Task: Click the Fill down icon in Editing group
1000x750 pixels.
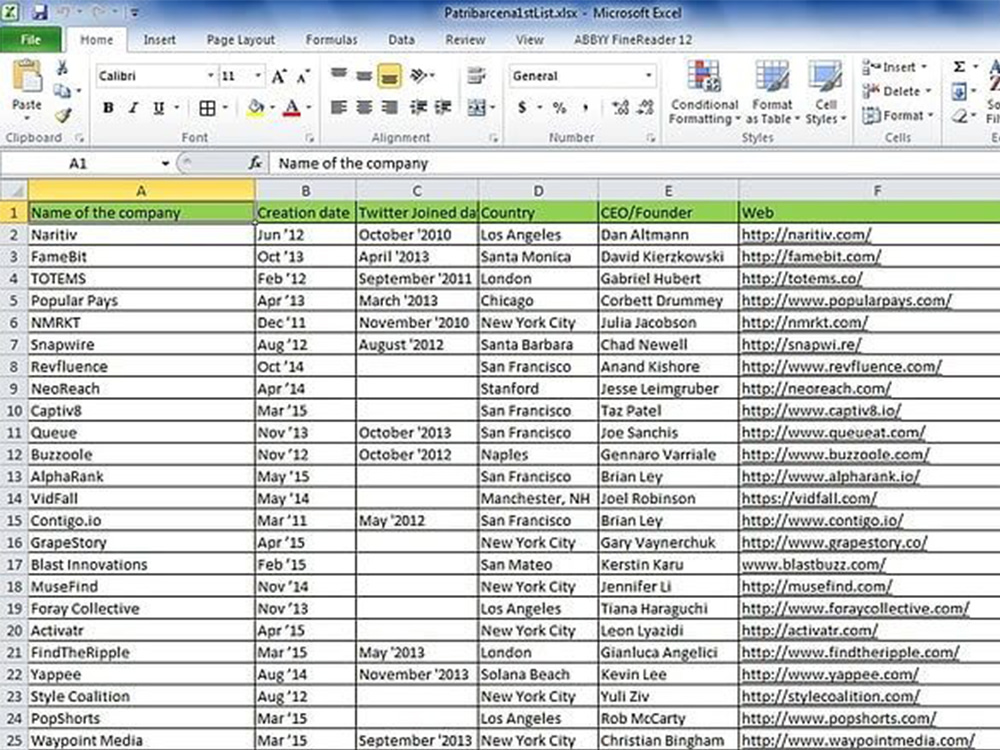Action: pos(959,92)
